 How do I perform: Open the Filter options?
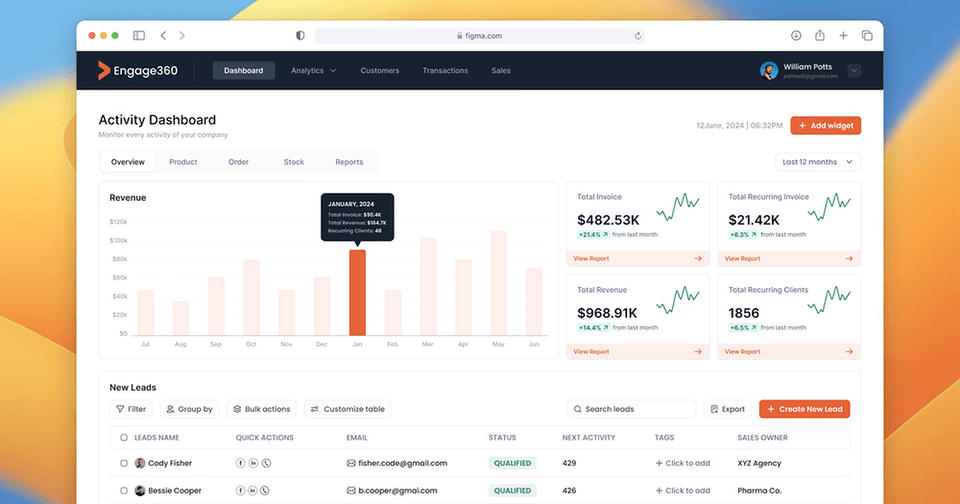(131, 409)
